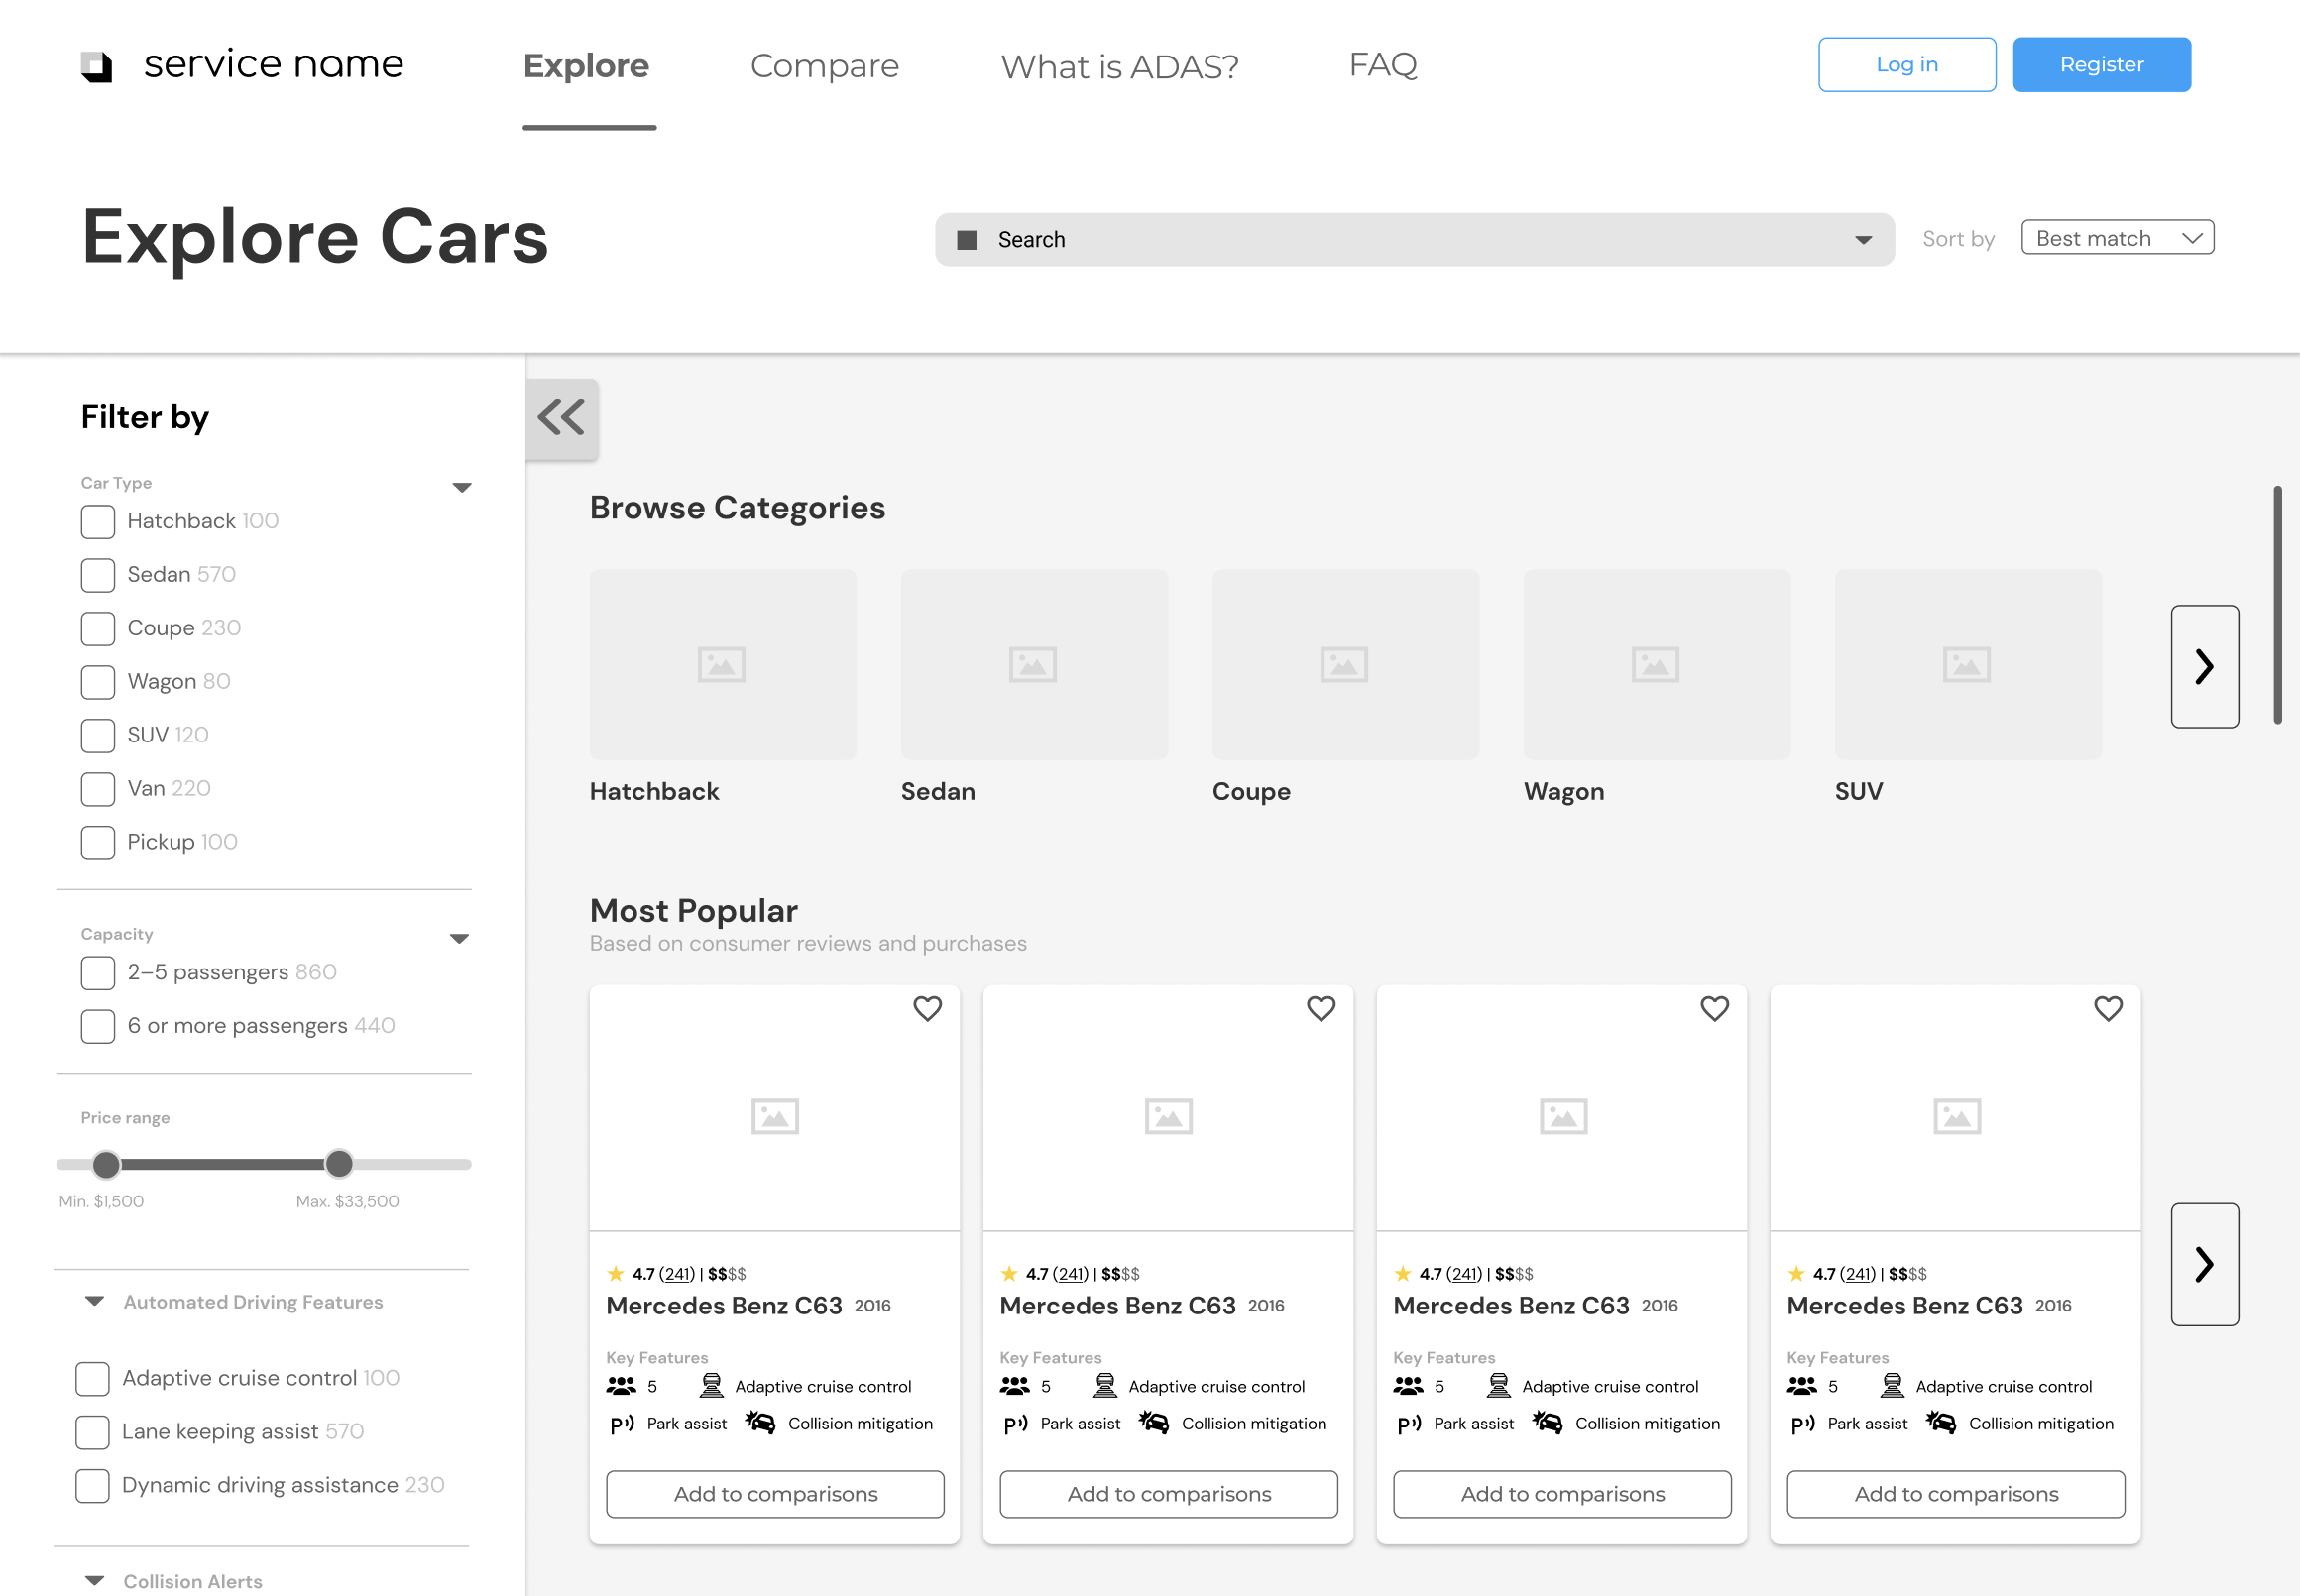Enable Lane keeping assist filter checkbox
This screenshot has height=1596, width=2300.
(x=93, y=1432)
